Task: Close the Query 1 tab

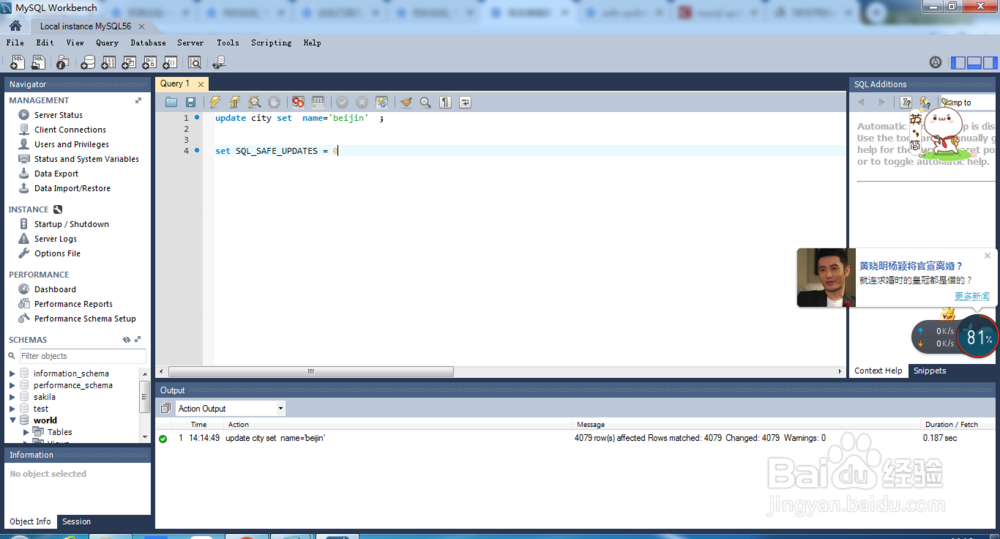Action: 201,84
